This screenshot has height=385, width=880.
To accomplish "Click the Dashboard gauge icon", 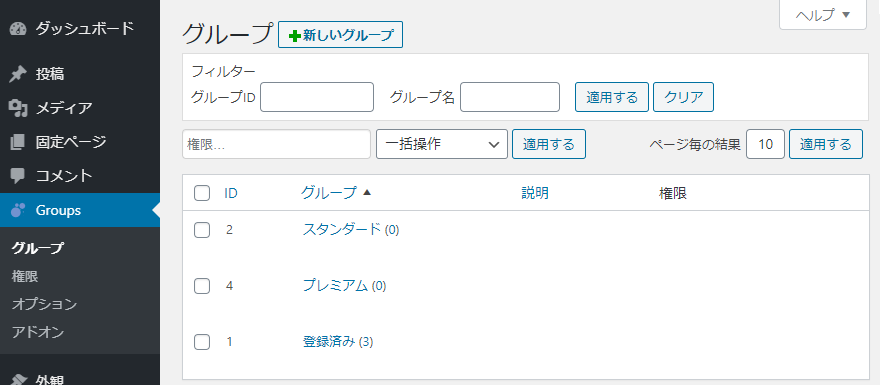I will click(x=19, y=29).
